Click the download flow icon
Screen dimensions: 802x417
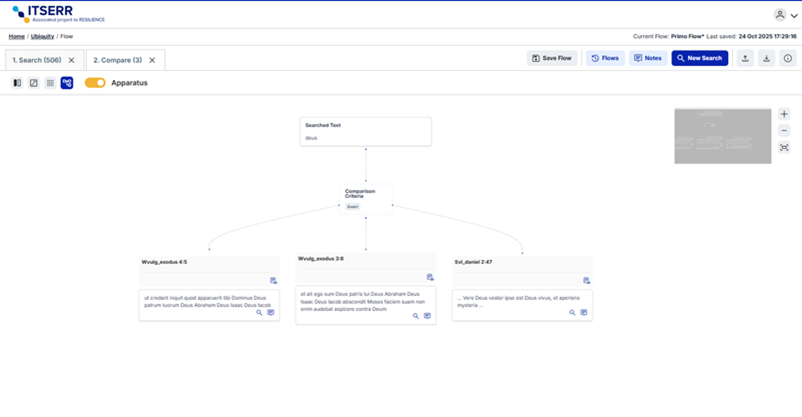click(767, 58)
